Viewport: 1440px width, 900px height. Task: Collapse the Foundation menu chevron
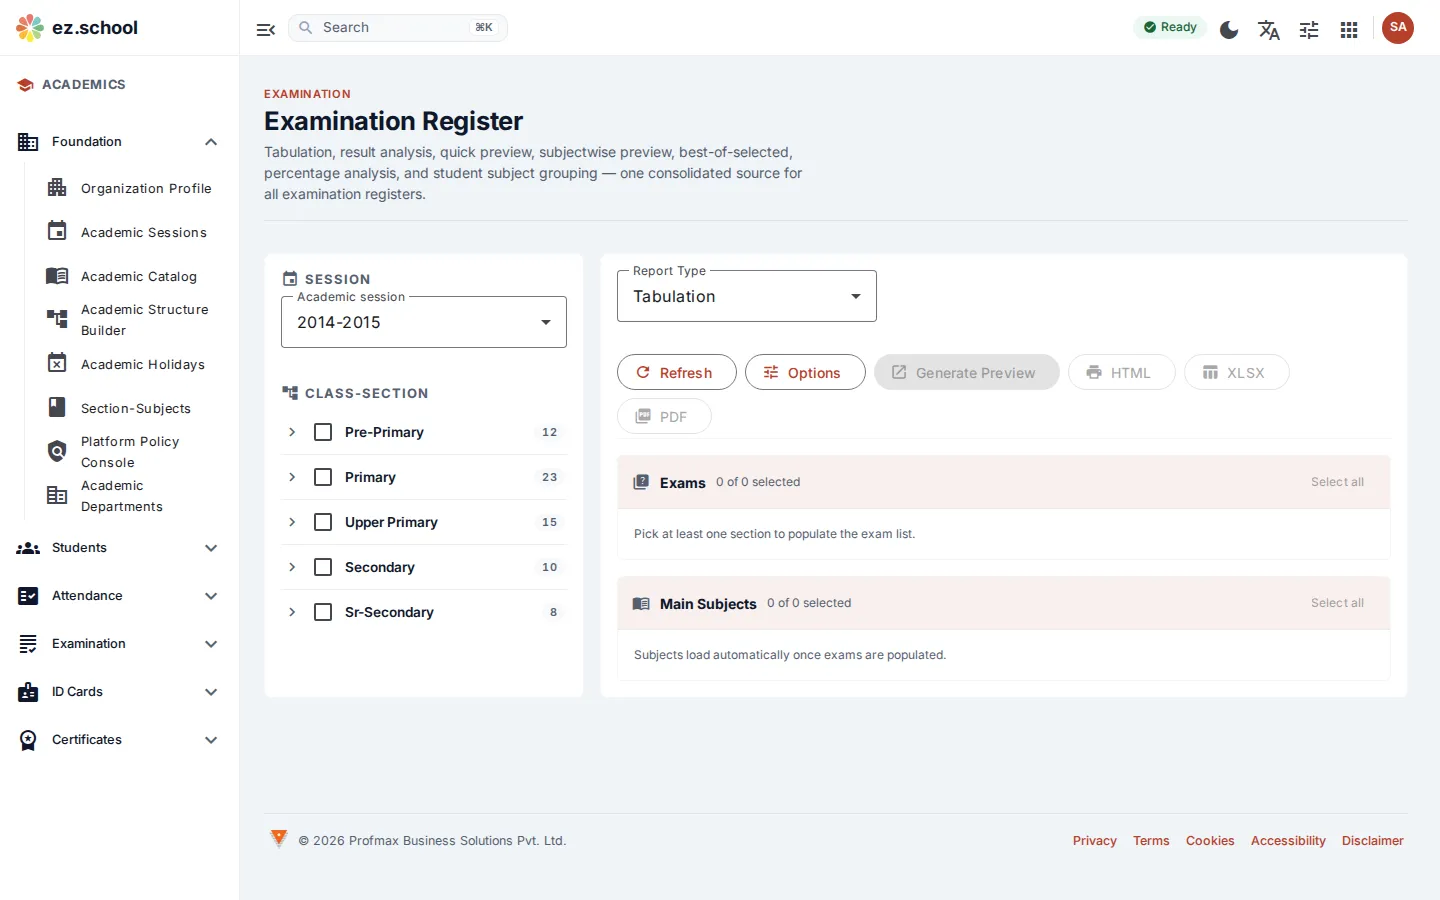tap(211, 142)
